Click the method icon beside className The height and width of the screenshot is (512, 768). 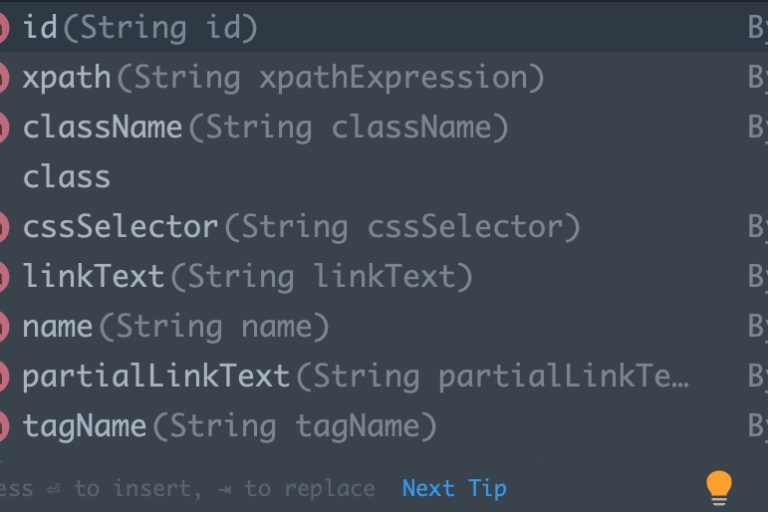(3, 128)
